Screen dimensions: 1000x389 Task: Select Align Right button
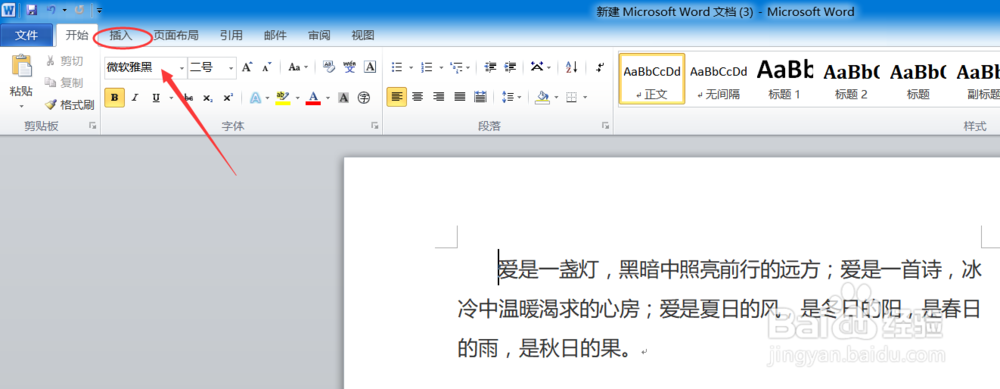[438, 97]
